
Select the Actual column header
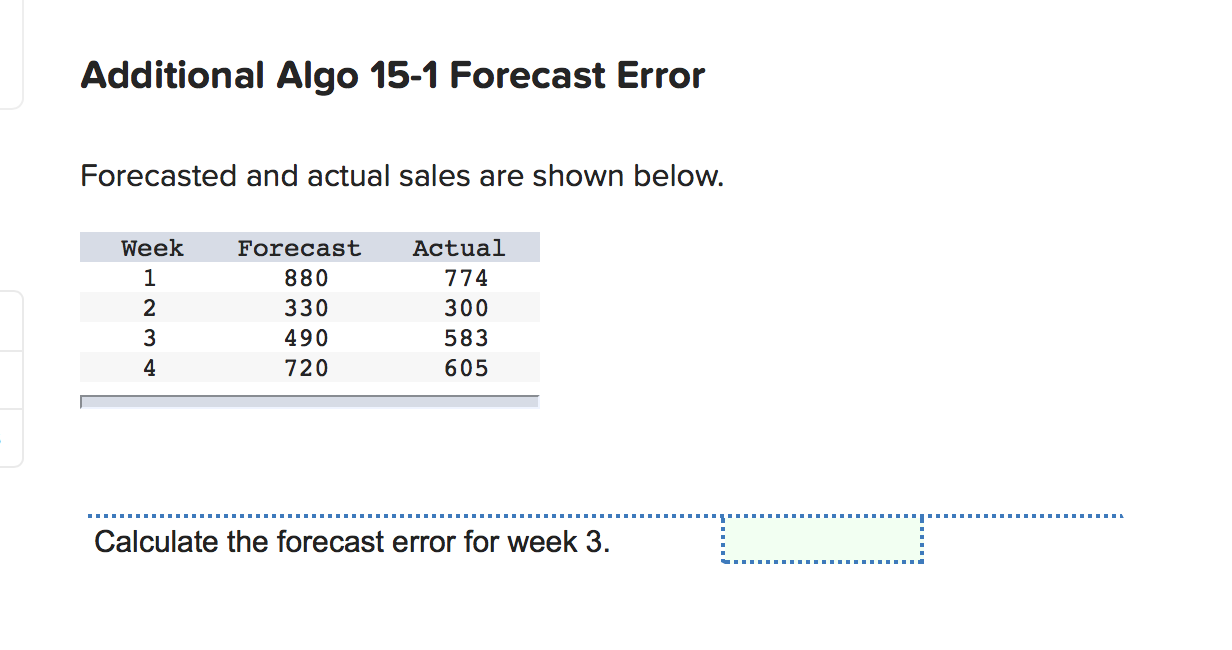pos(459,247)
